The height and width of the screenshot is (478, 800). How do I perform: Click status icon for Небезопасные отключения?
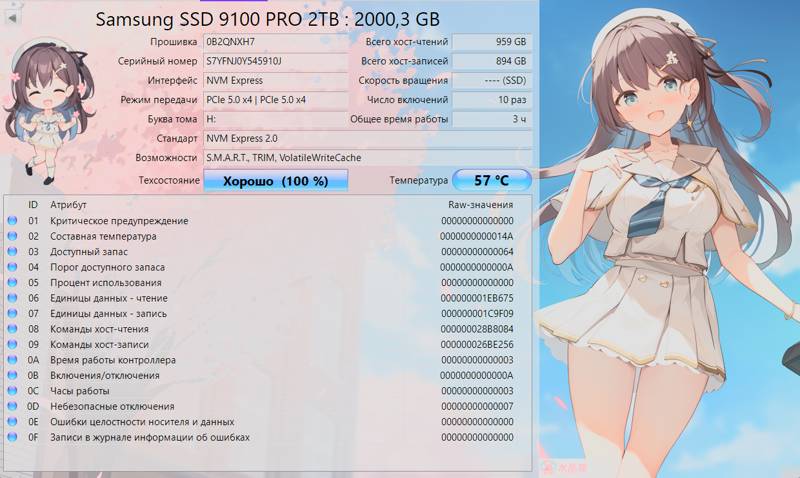(12, 407)
